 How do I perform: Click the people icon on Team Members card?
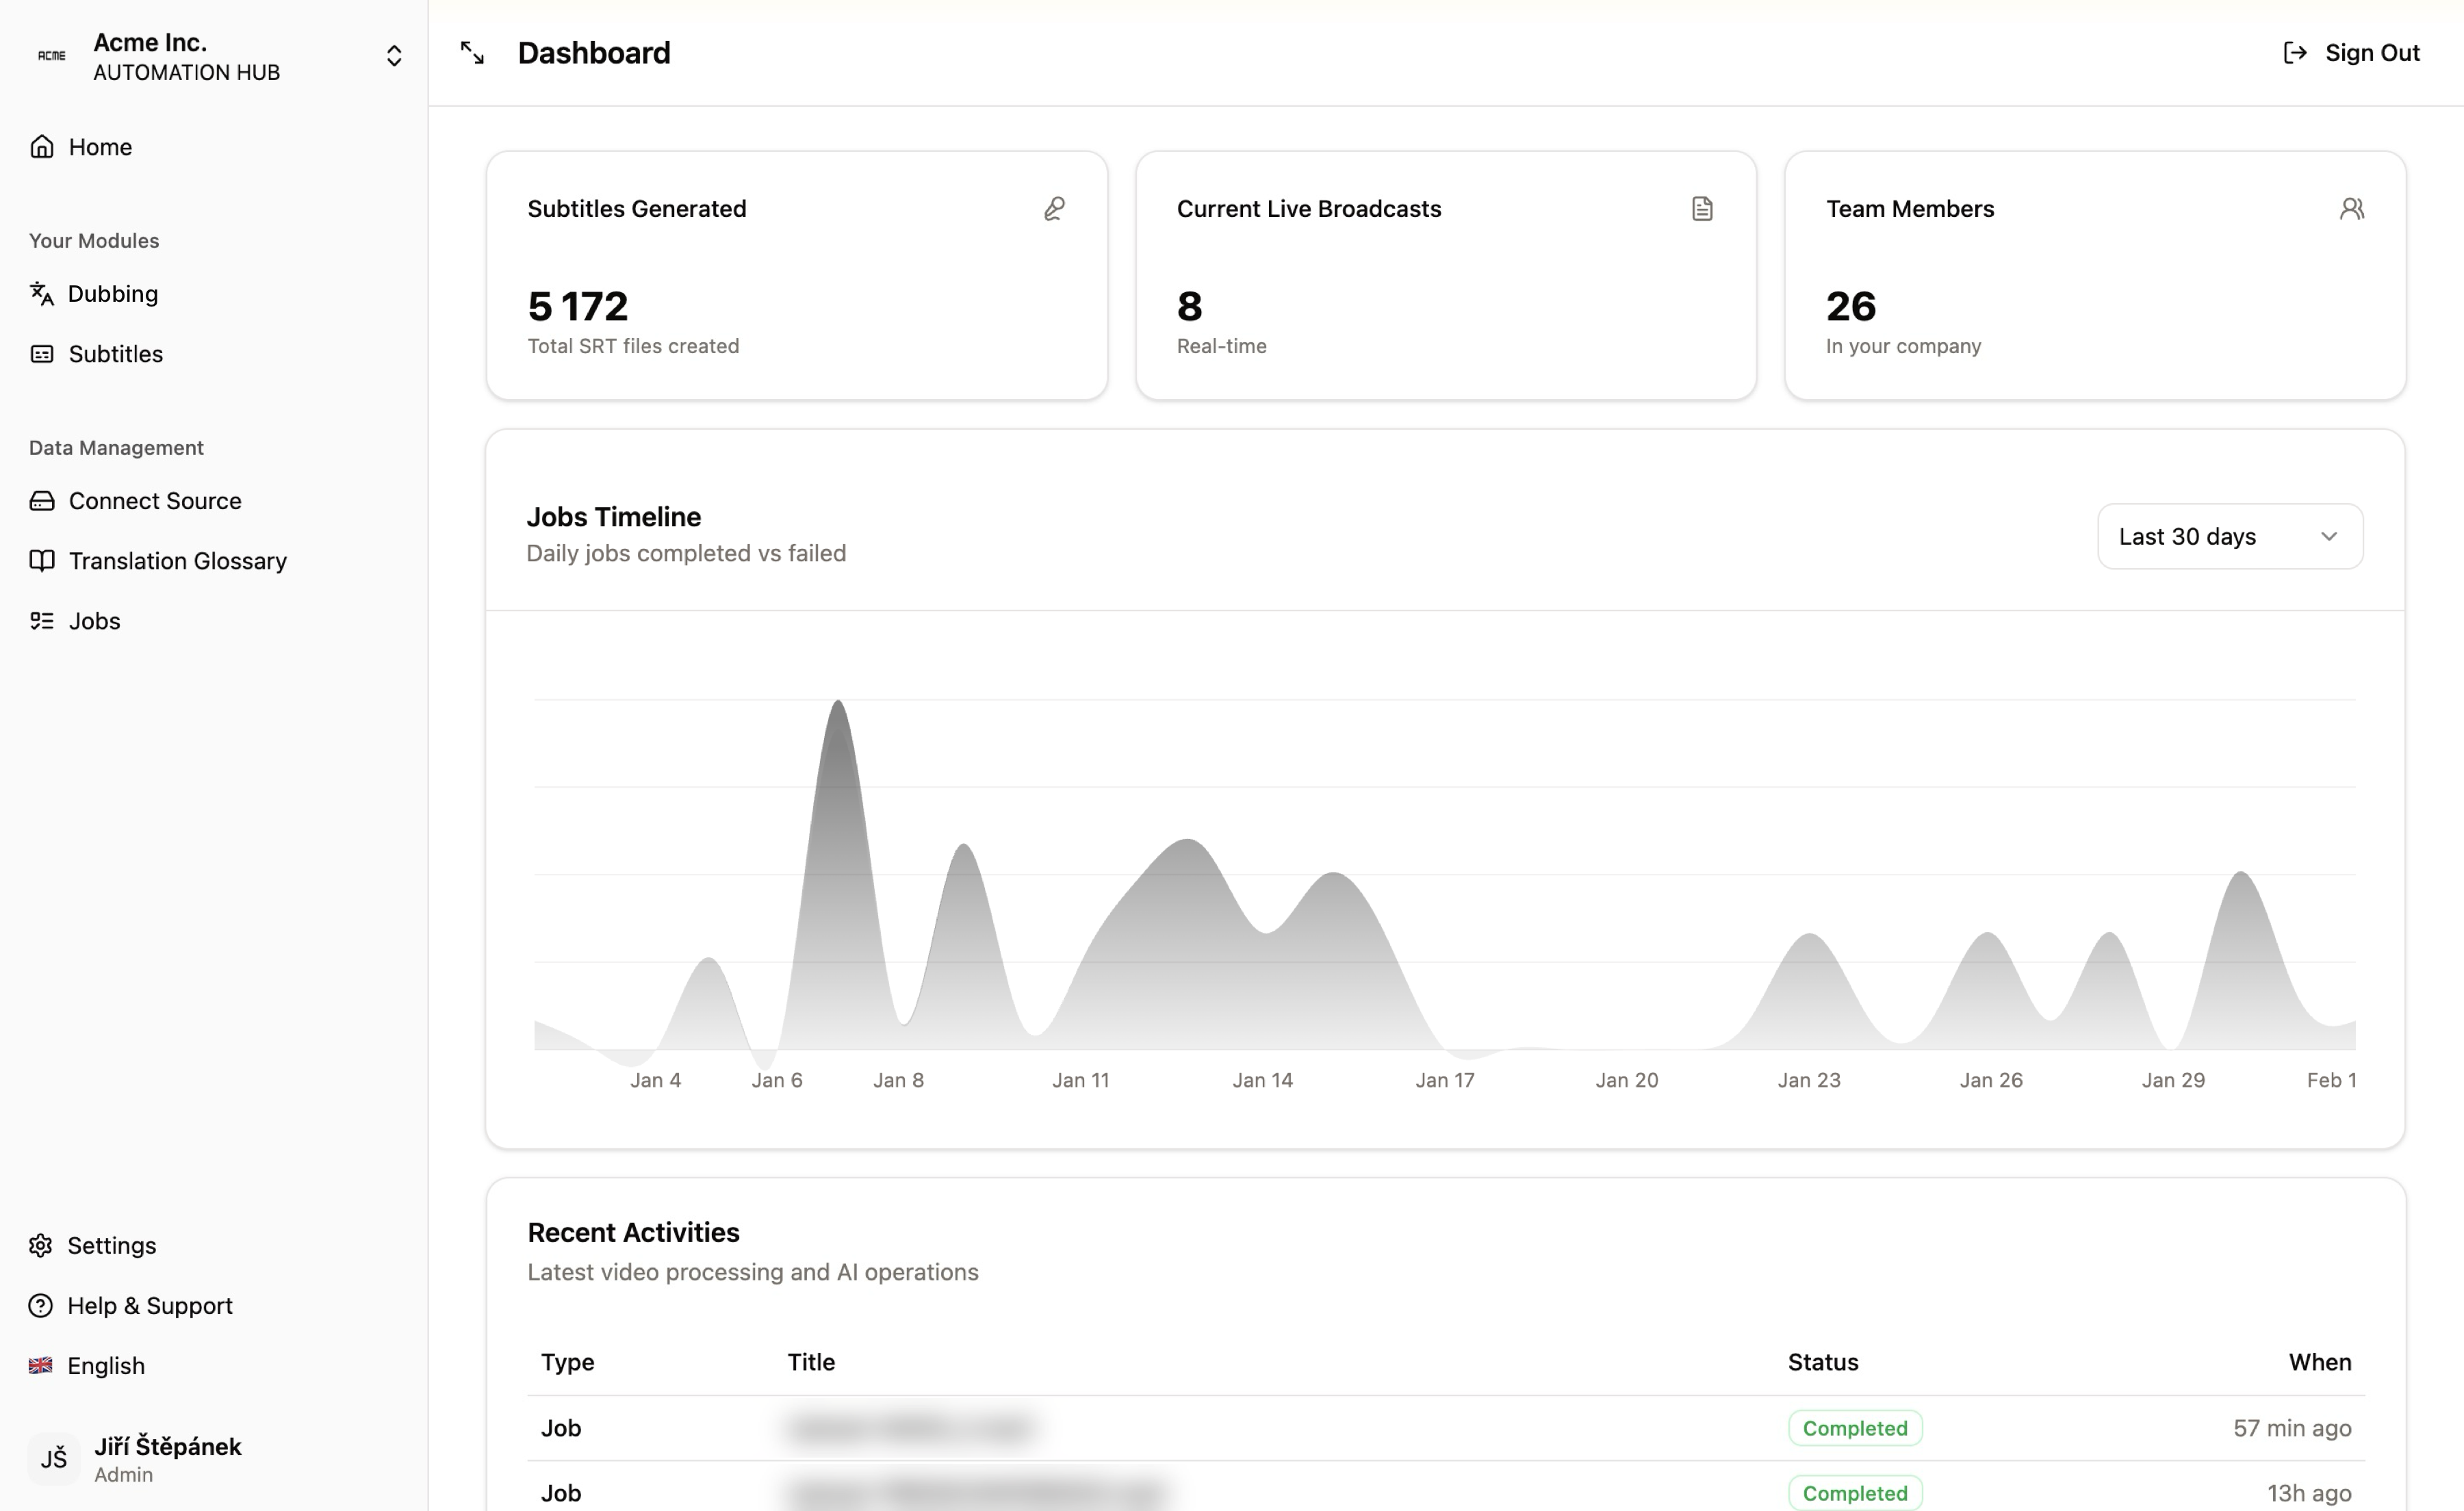click(x=2351, y=208)
